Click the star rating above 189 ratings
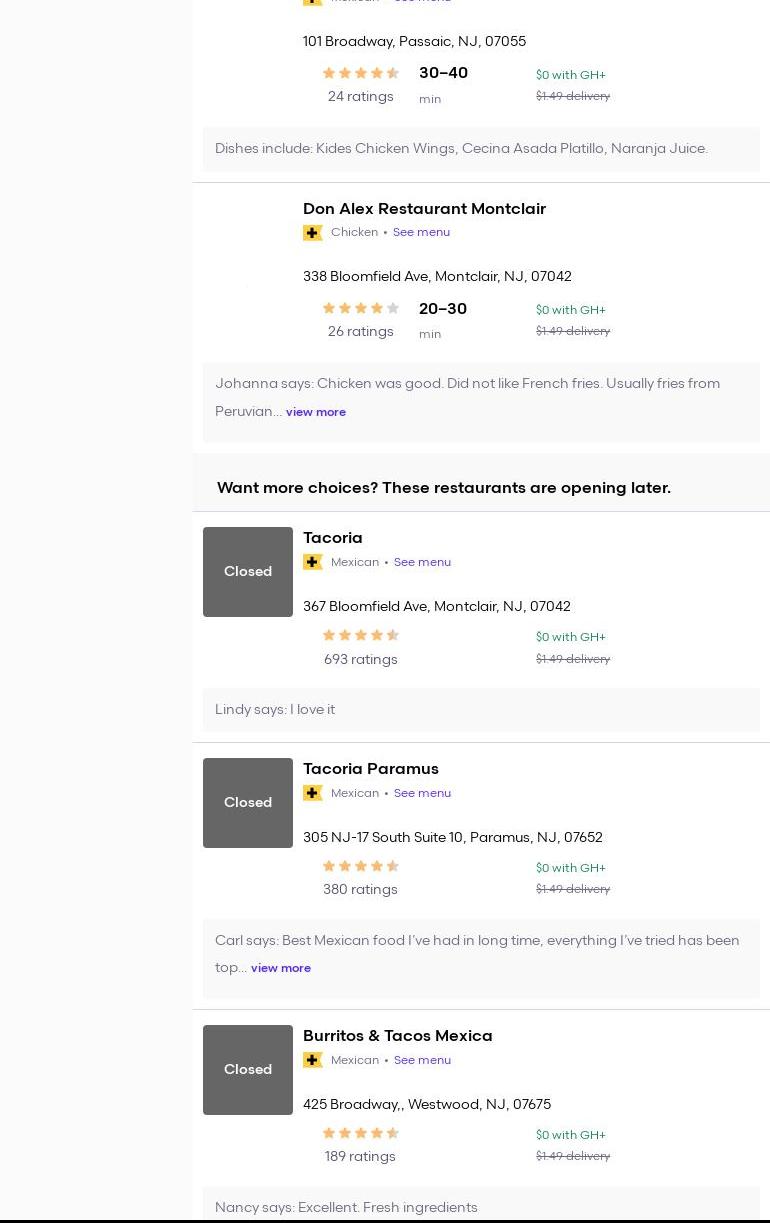This screenshot has width=770, height=1223. click(361, 1133)
